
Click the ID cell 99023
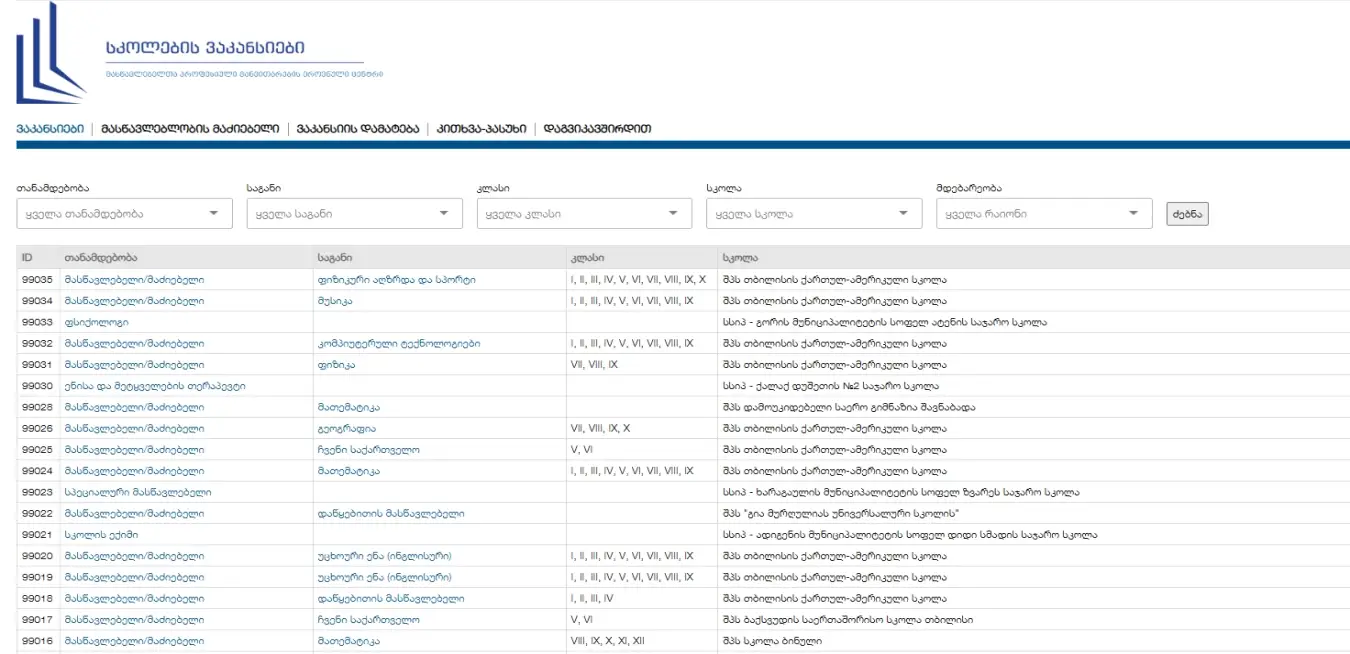tap(37, 492)
